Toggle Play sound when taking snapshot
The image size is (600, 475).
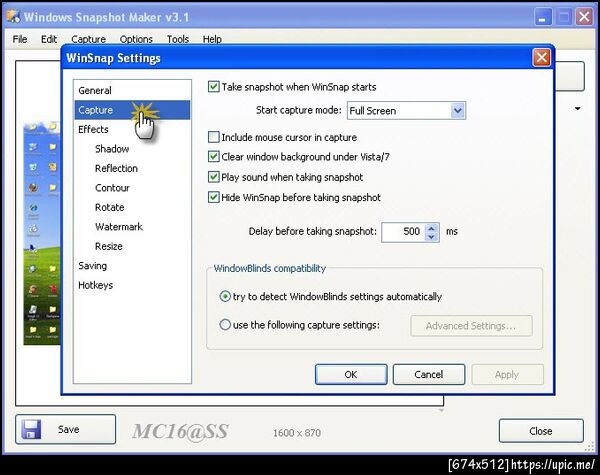tap(214, 177)
